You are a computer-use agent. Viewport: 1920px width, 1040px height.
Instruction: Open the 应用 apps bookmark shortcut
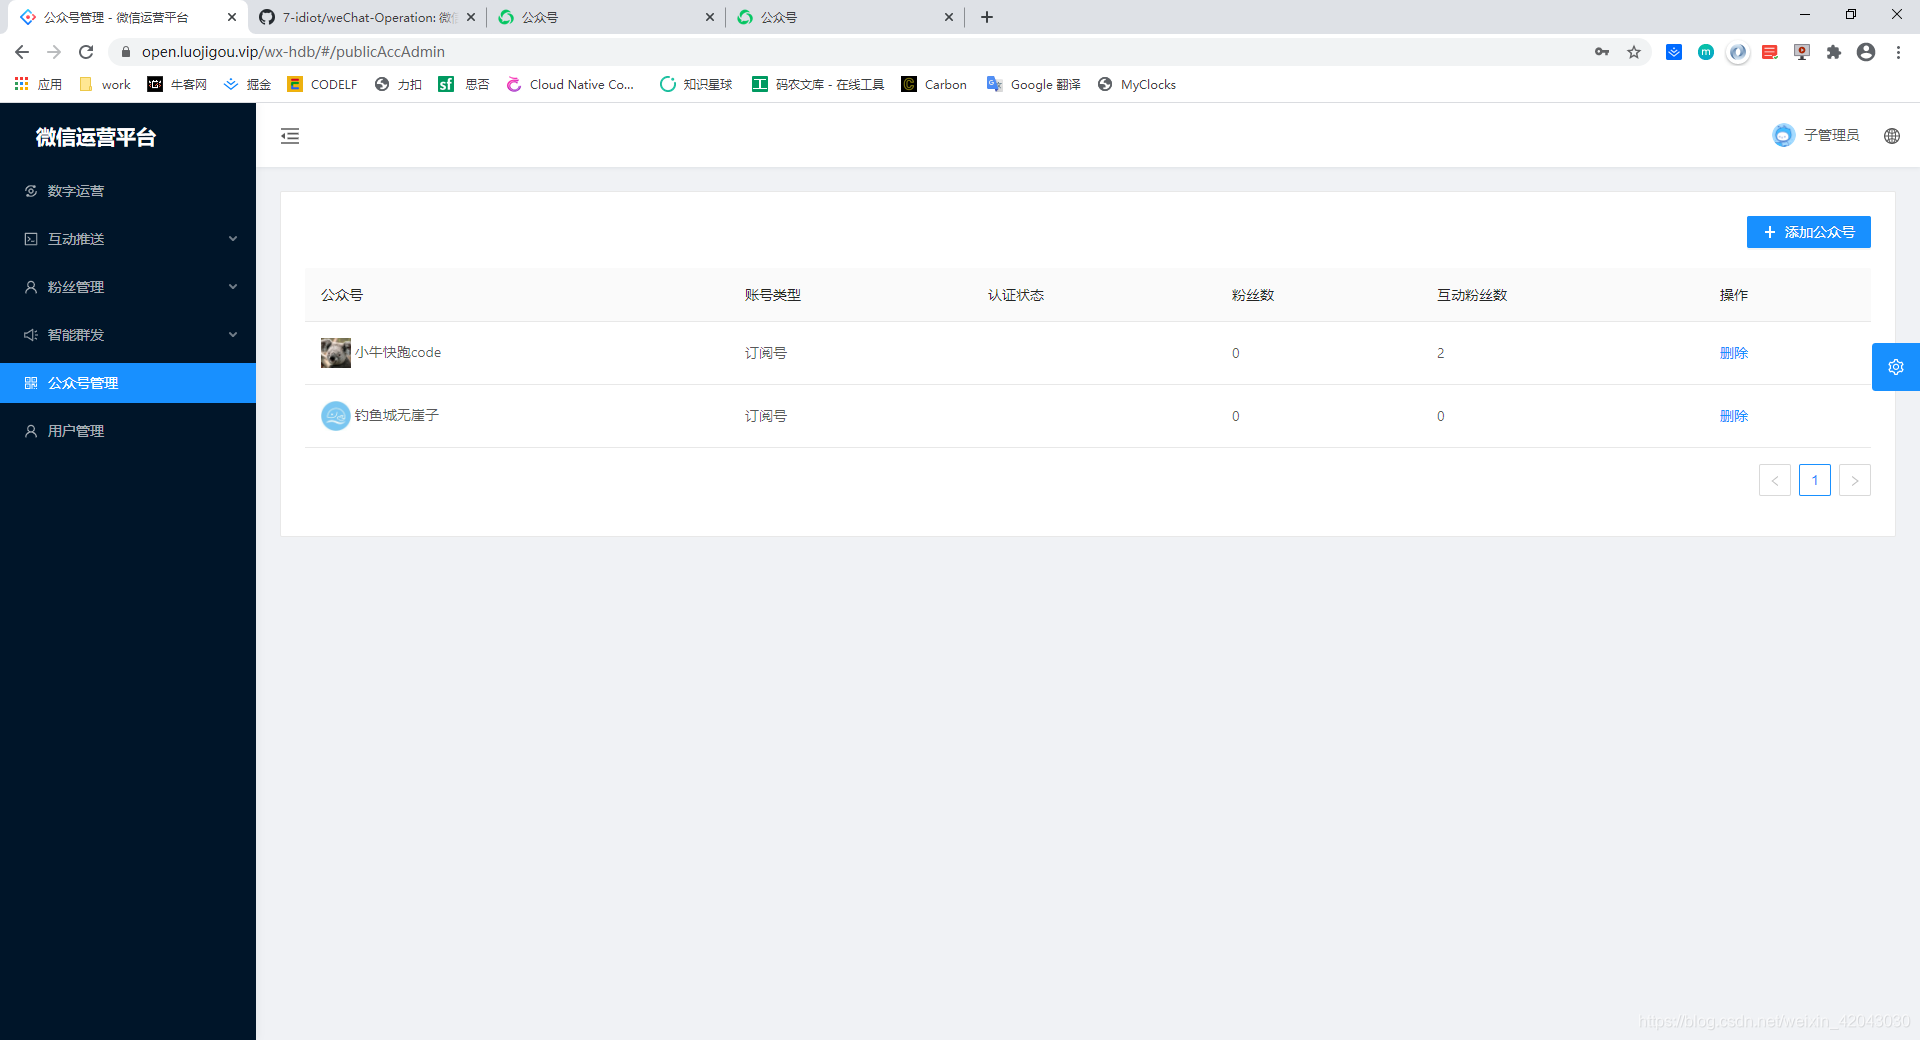pyautogui.click(x=38, y=85)
